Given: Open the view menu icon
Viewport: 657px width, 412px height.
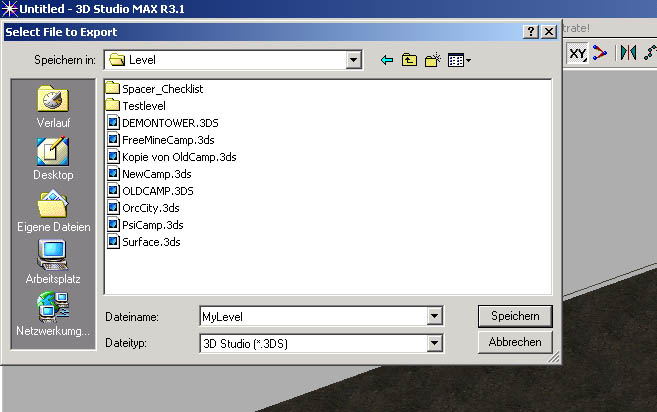Looking at the screenshot, I should click(459, 61).
